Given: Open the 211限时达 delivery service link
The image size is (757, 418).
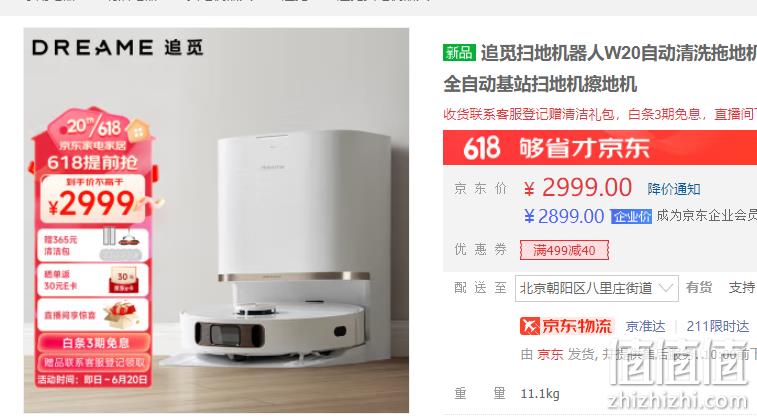Looking at the screenshot, I should click(717, 327).
